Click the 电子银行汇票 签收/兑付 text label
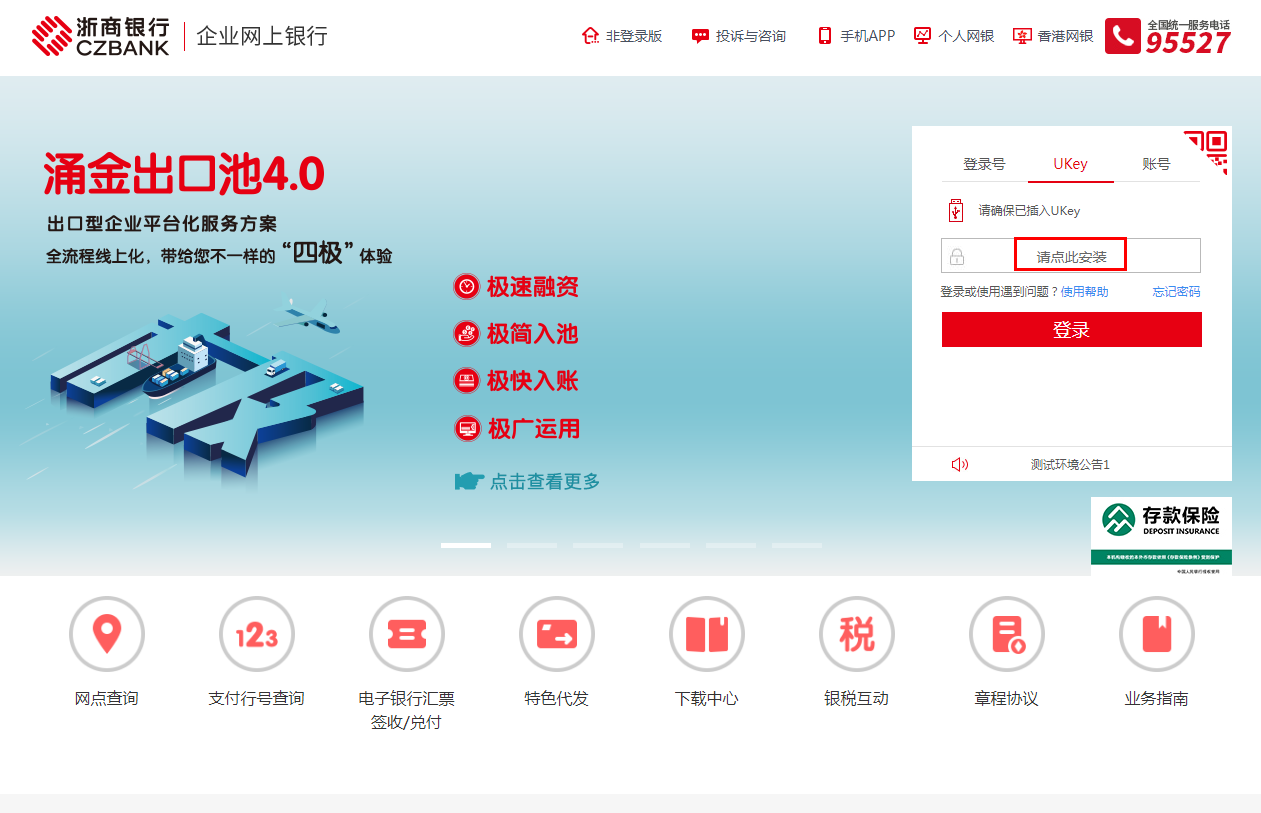Image resolution: width=1261 pixels, height=813 pixels. tap(407, 710)
